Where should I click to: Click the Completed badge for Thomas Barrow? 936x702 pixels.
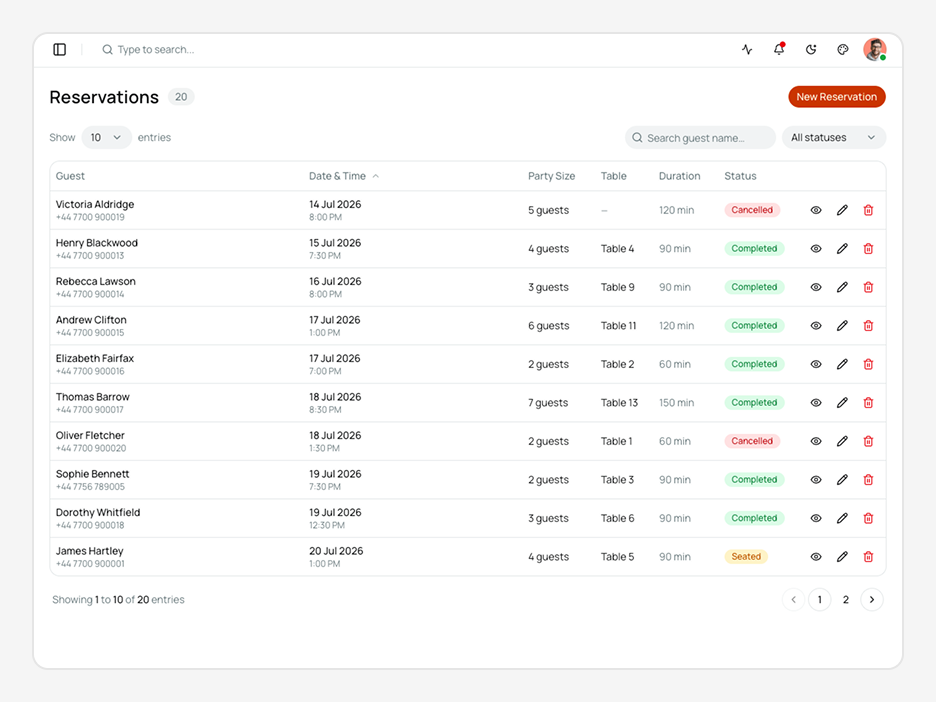[x=755, y=403]
